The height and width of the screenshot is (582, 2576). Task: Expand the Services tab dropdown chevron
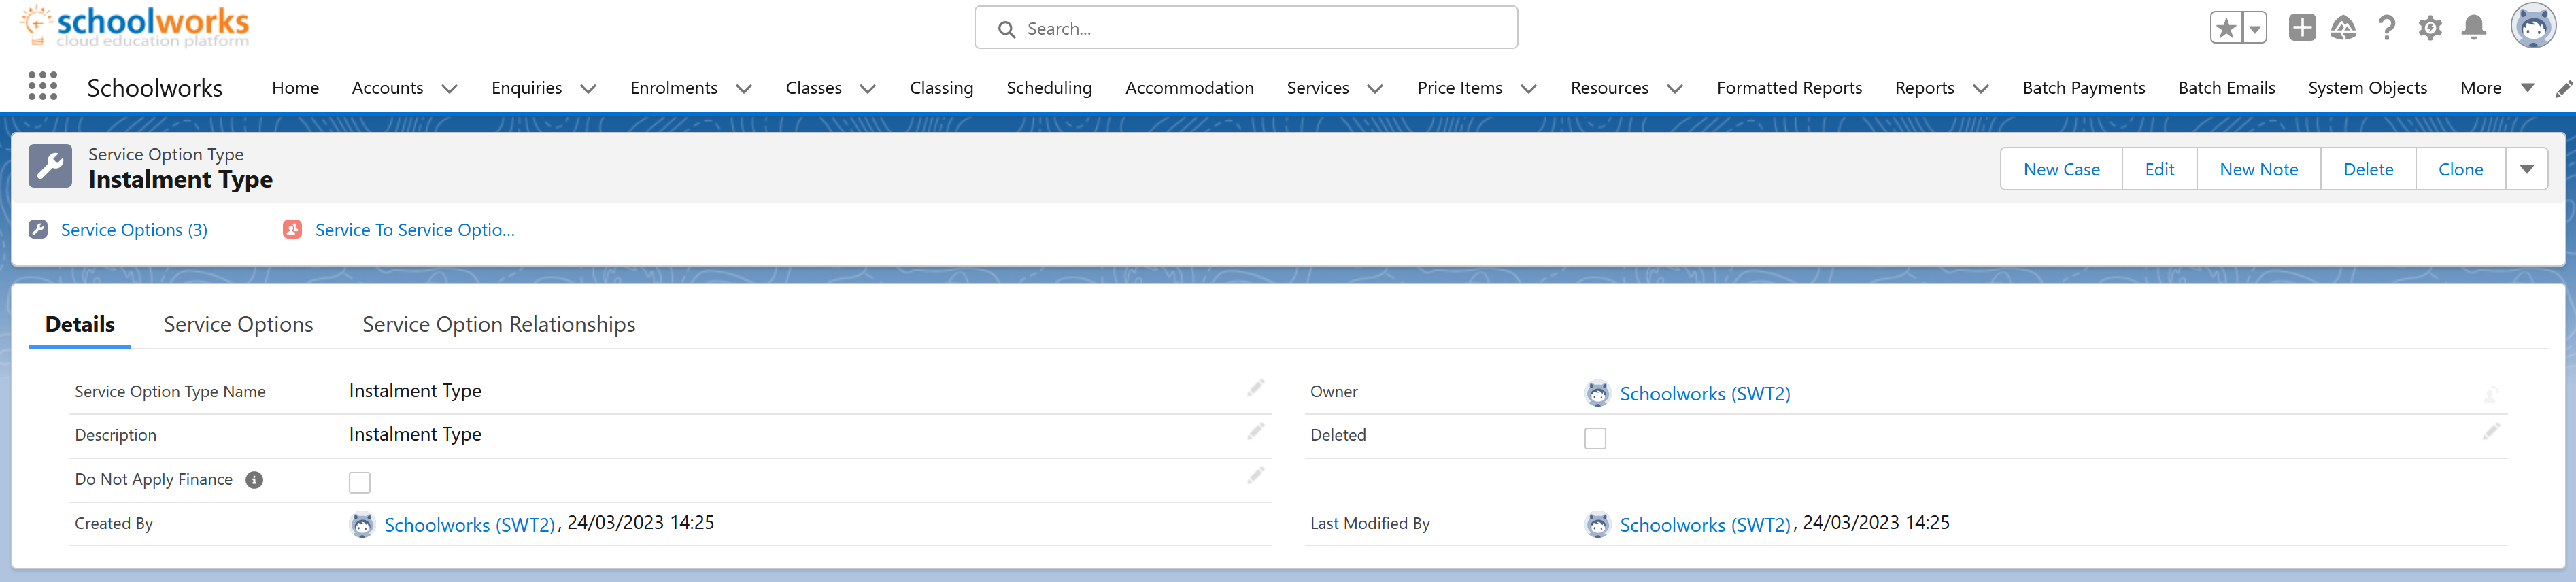pyautogui.click(x=1375, y=89)
